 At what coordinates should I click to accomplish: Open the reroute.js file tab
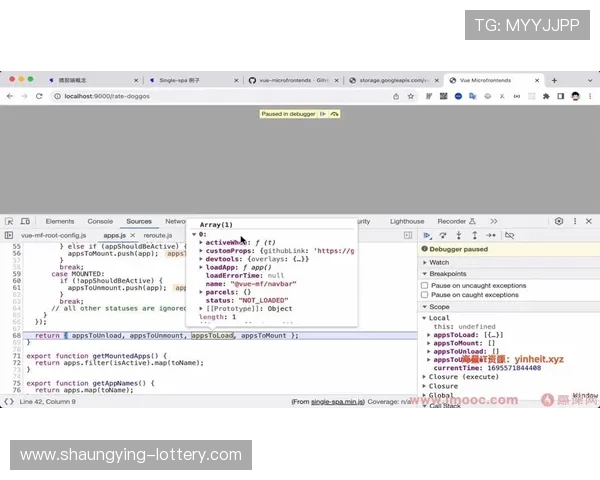pos(158,235)
